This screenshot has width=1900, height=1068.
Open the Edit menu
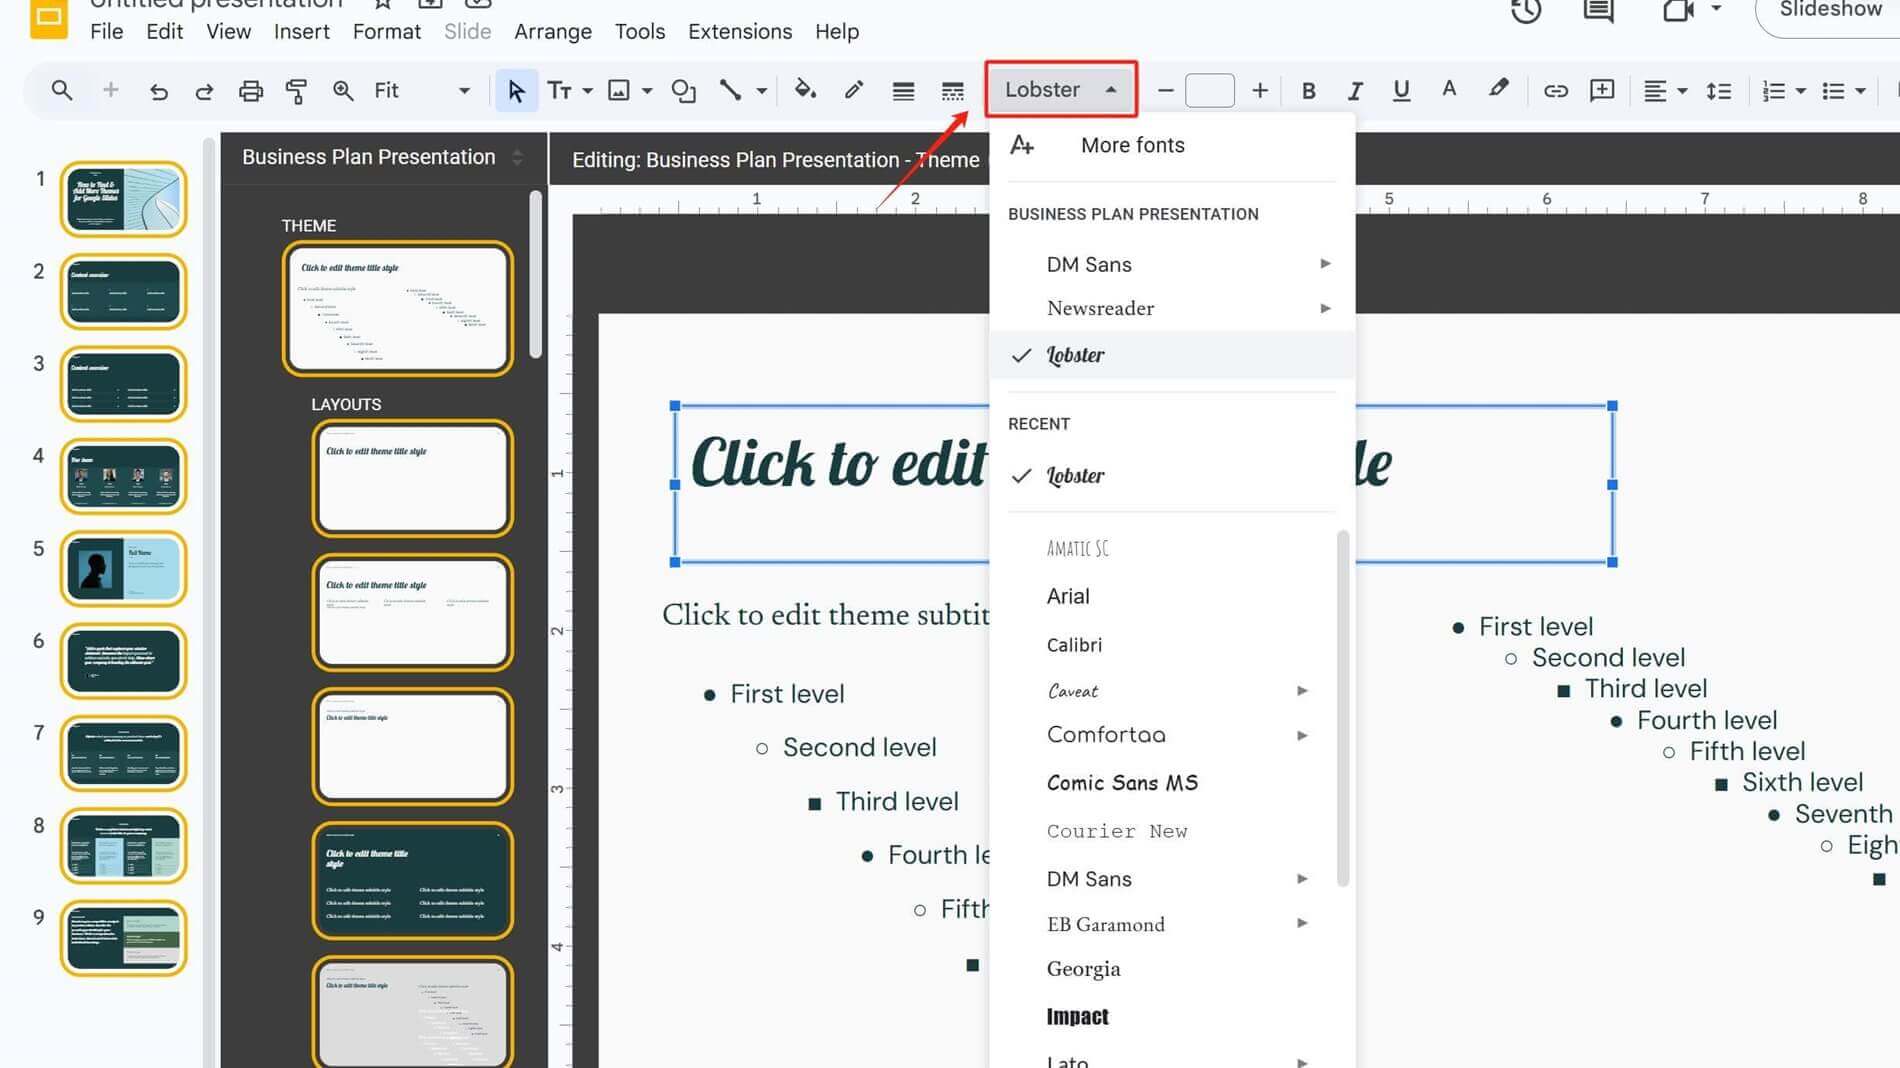[164, 32]
